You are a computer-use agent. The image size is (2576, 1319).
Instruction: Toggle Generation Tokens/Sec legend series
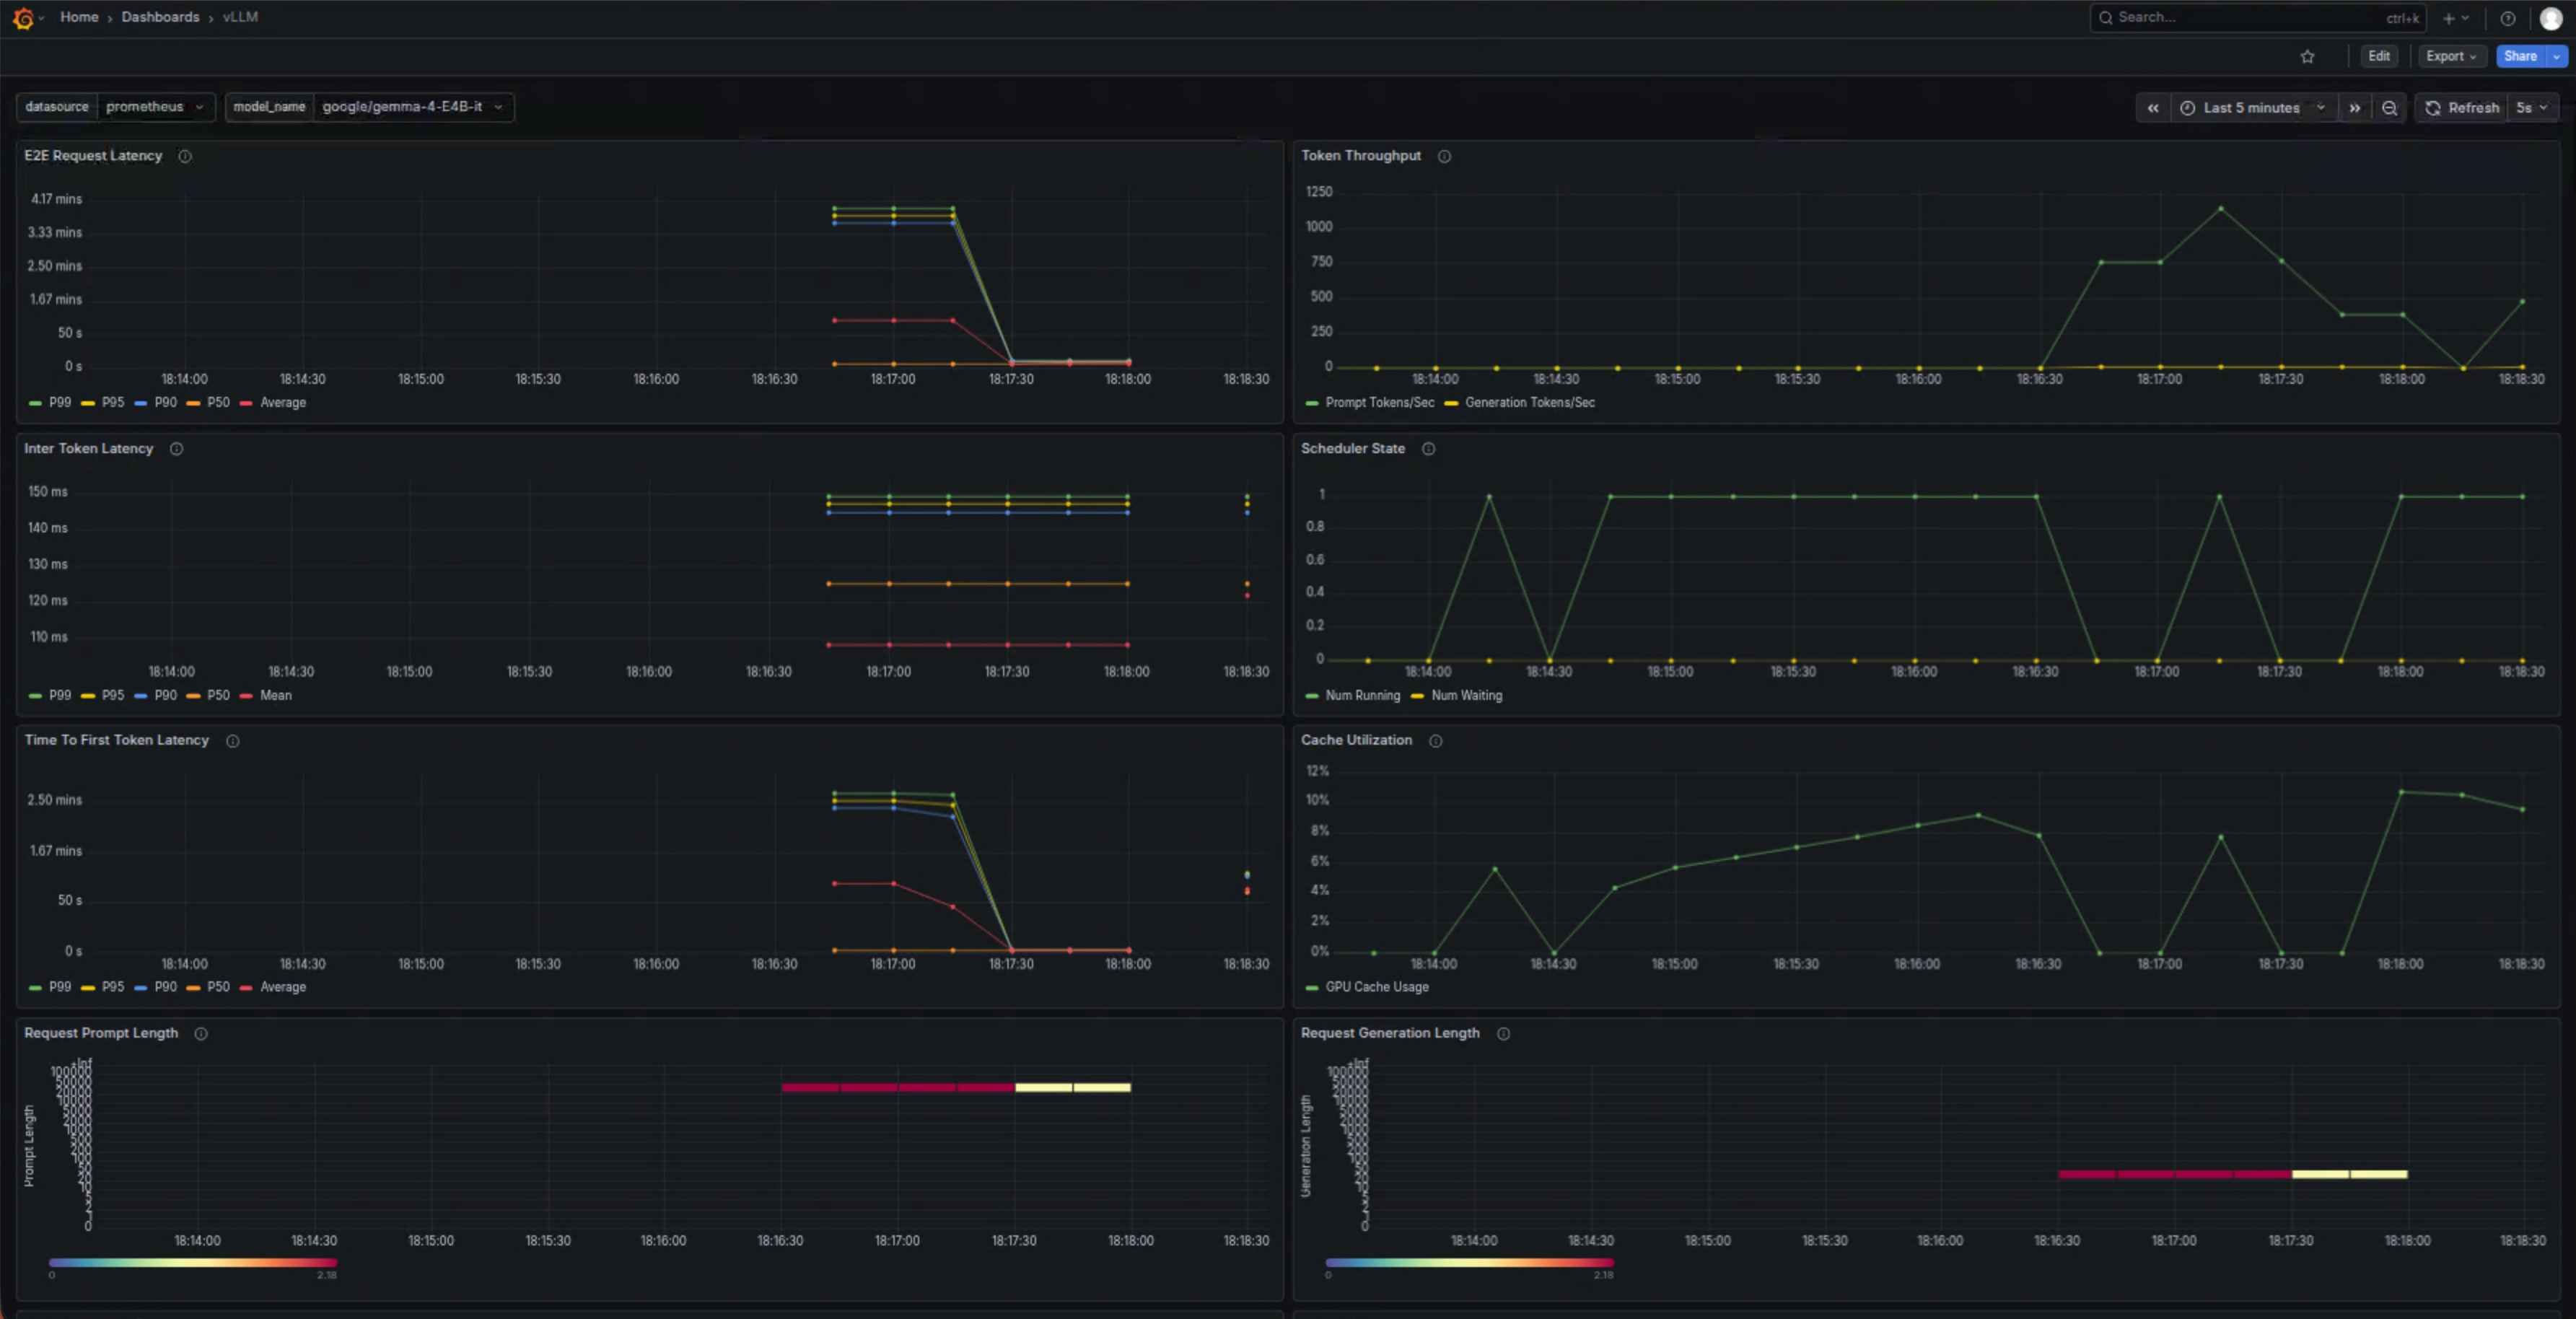(1528, 402)
